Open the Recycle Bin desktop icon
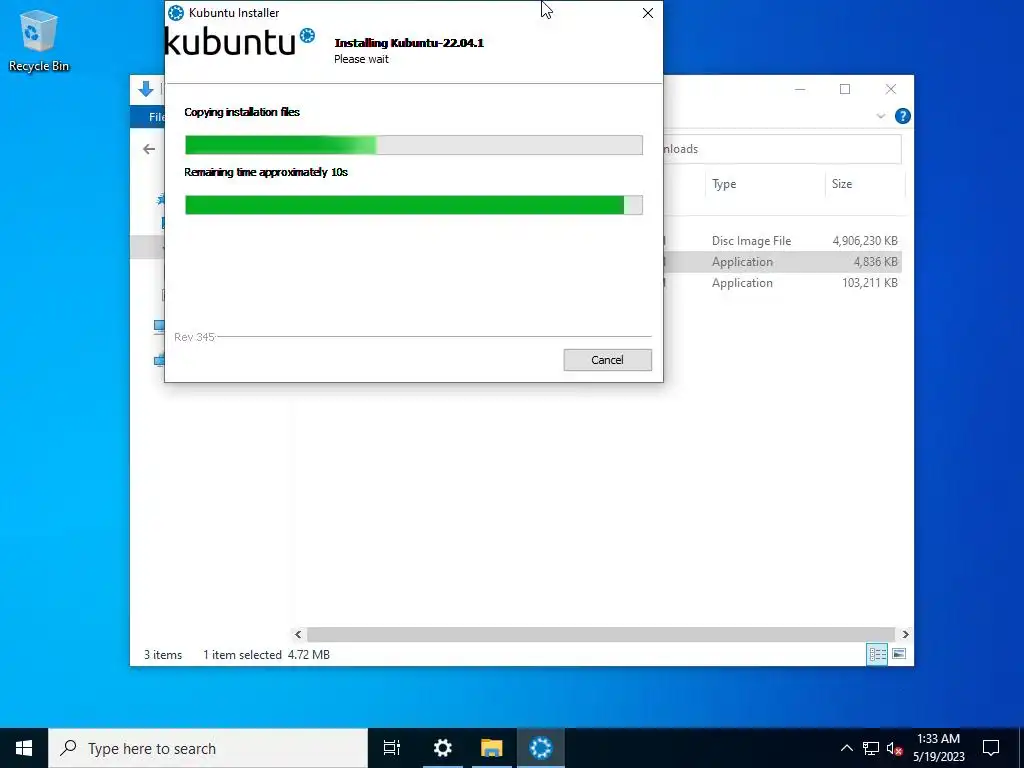Viewport: 1024px width, 768px height. (39, 40)
